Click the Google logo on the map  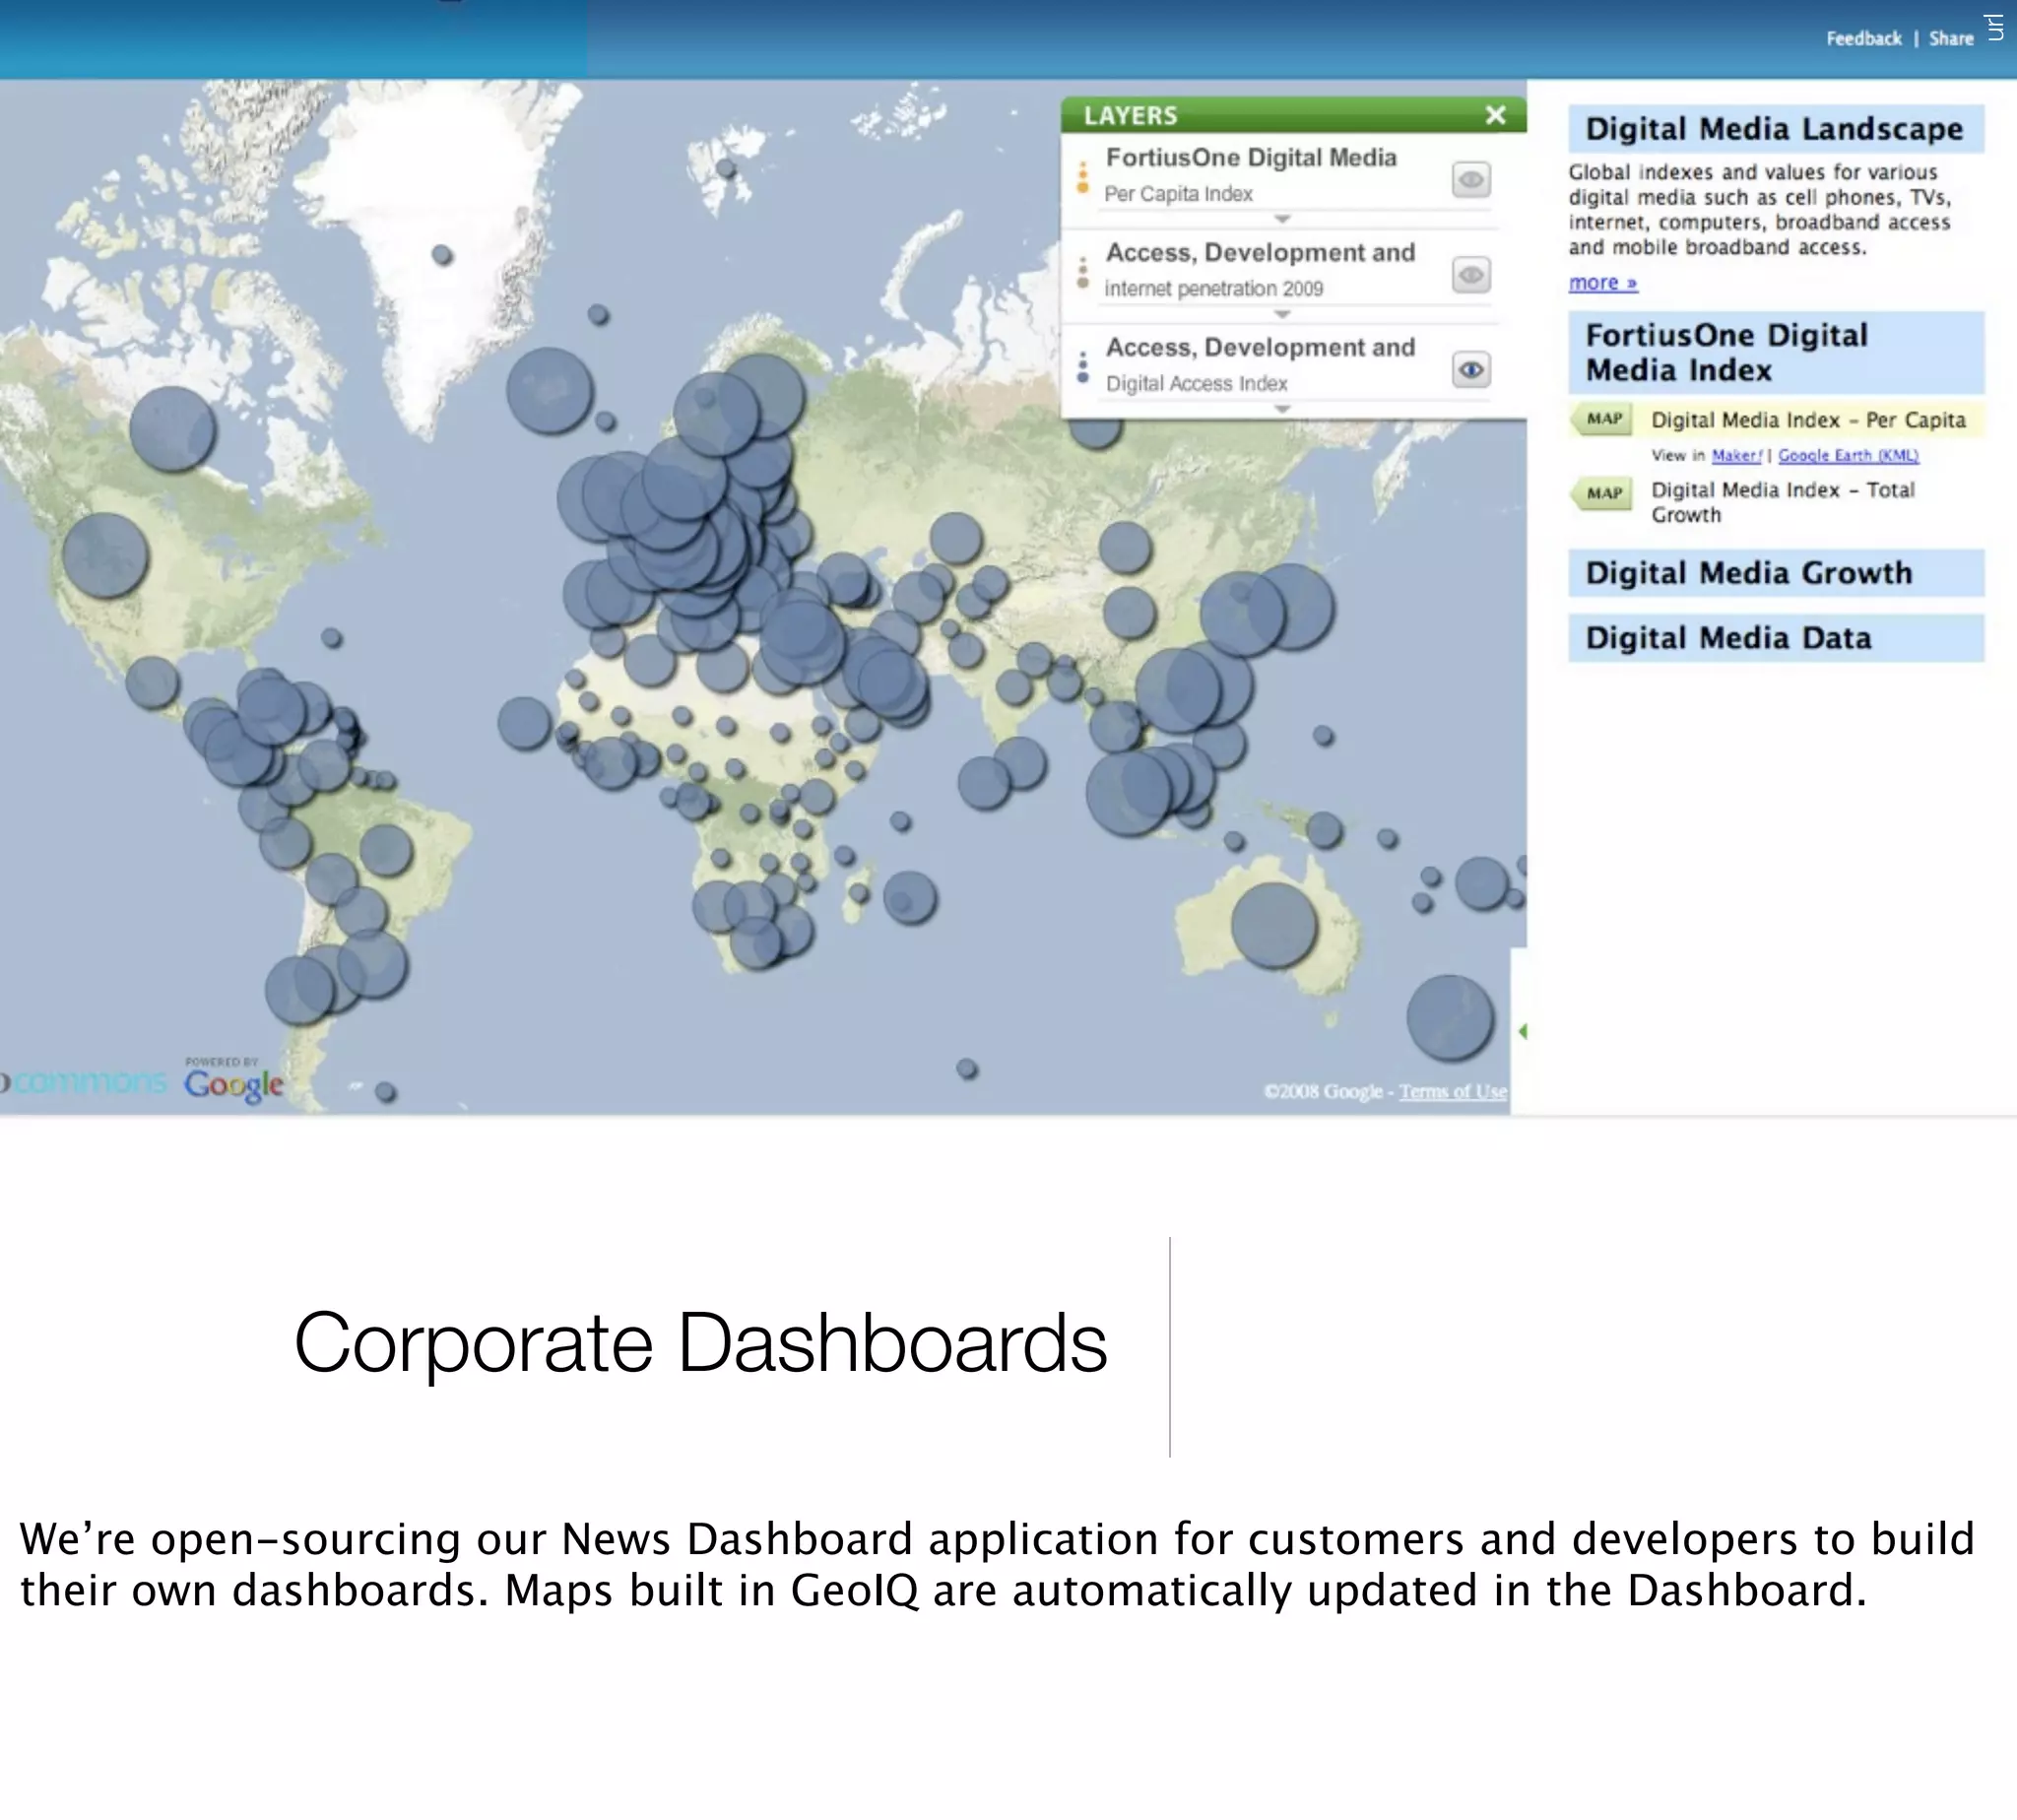tap(234, 1083)
